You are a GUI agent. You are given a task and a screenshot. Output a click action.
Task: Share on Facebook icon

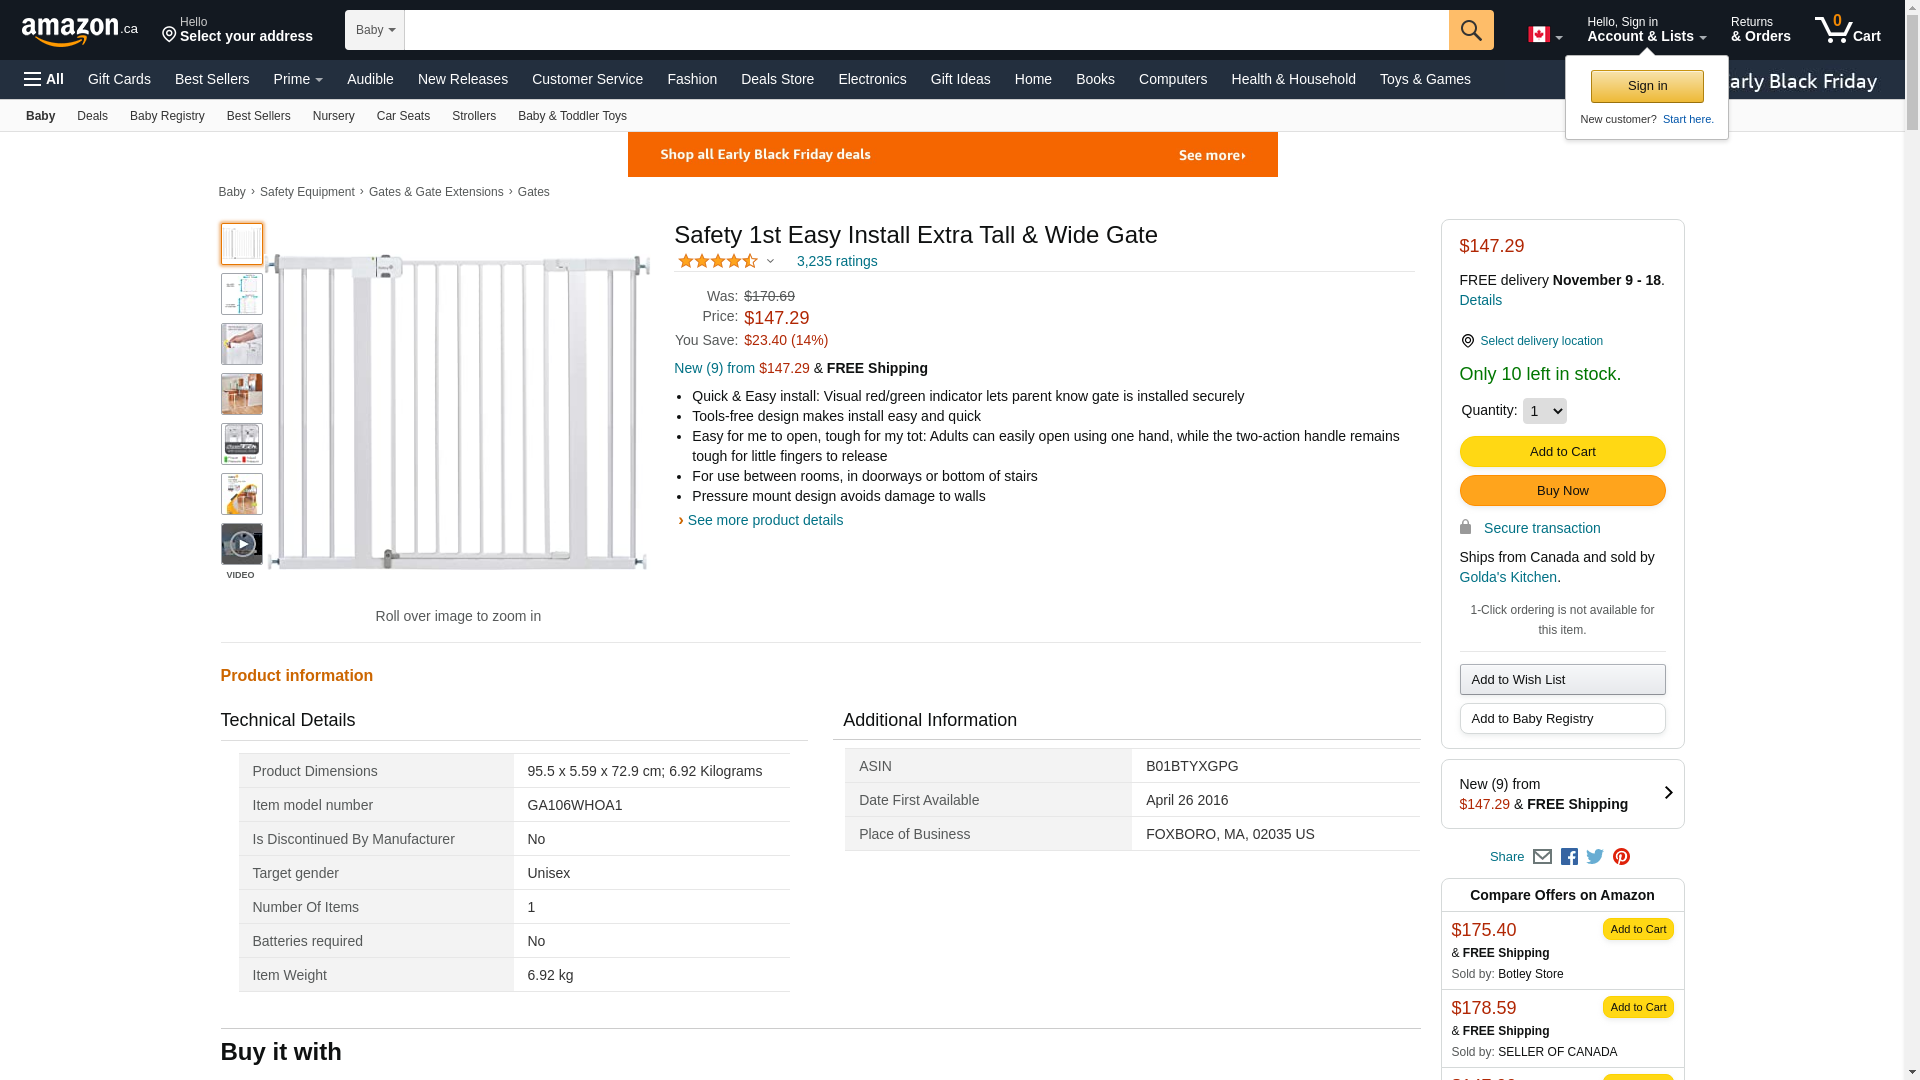click(1569, 857)
